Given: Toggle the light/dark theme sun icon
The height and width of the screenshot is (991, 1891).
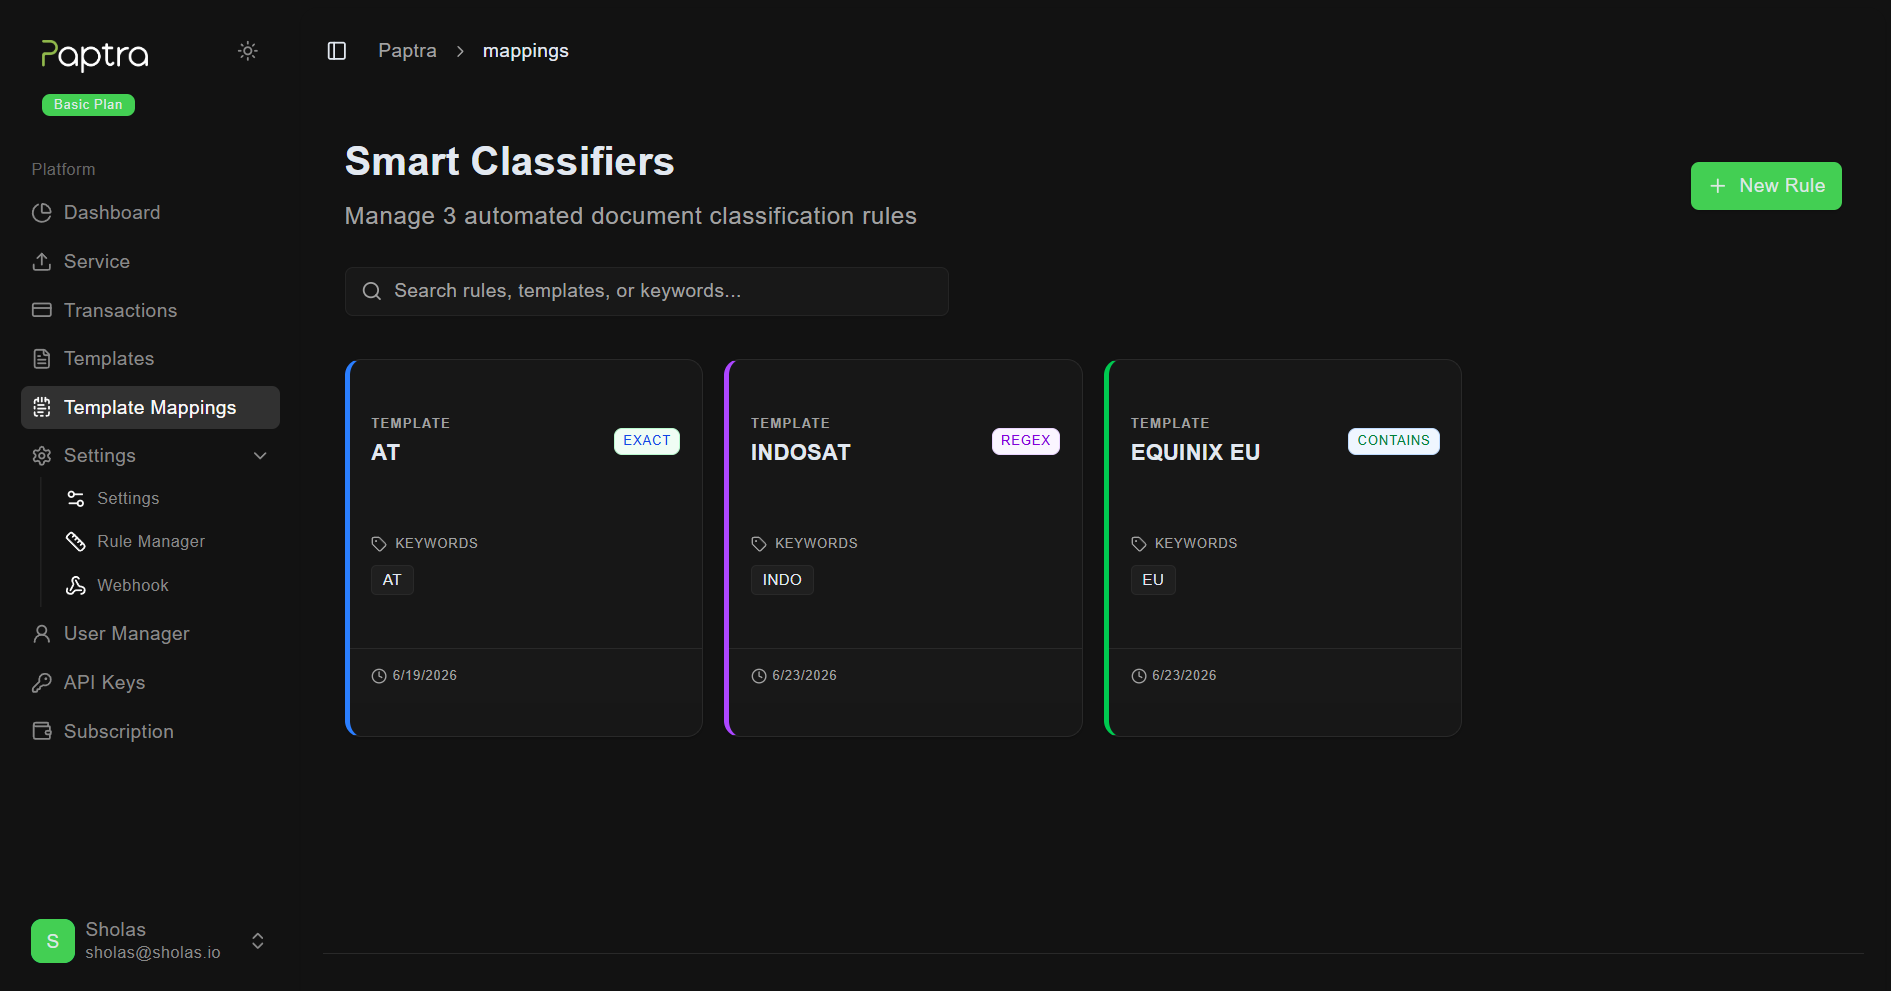Looking at the screenshot, I should point(248,51).
